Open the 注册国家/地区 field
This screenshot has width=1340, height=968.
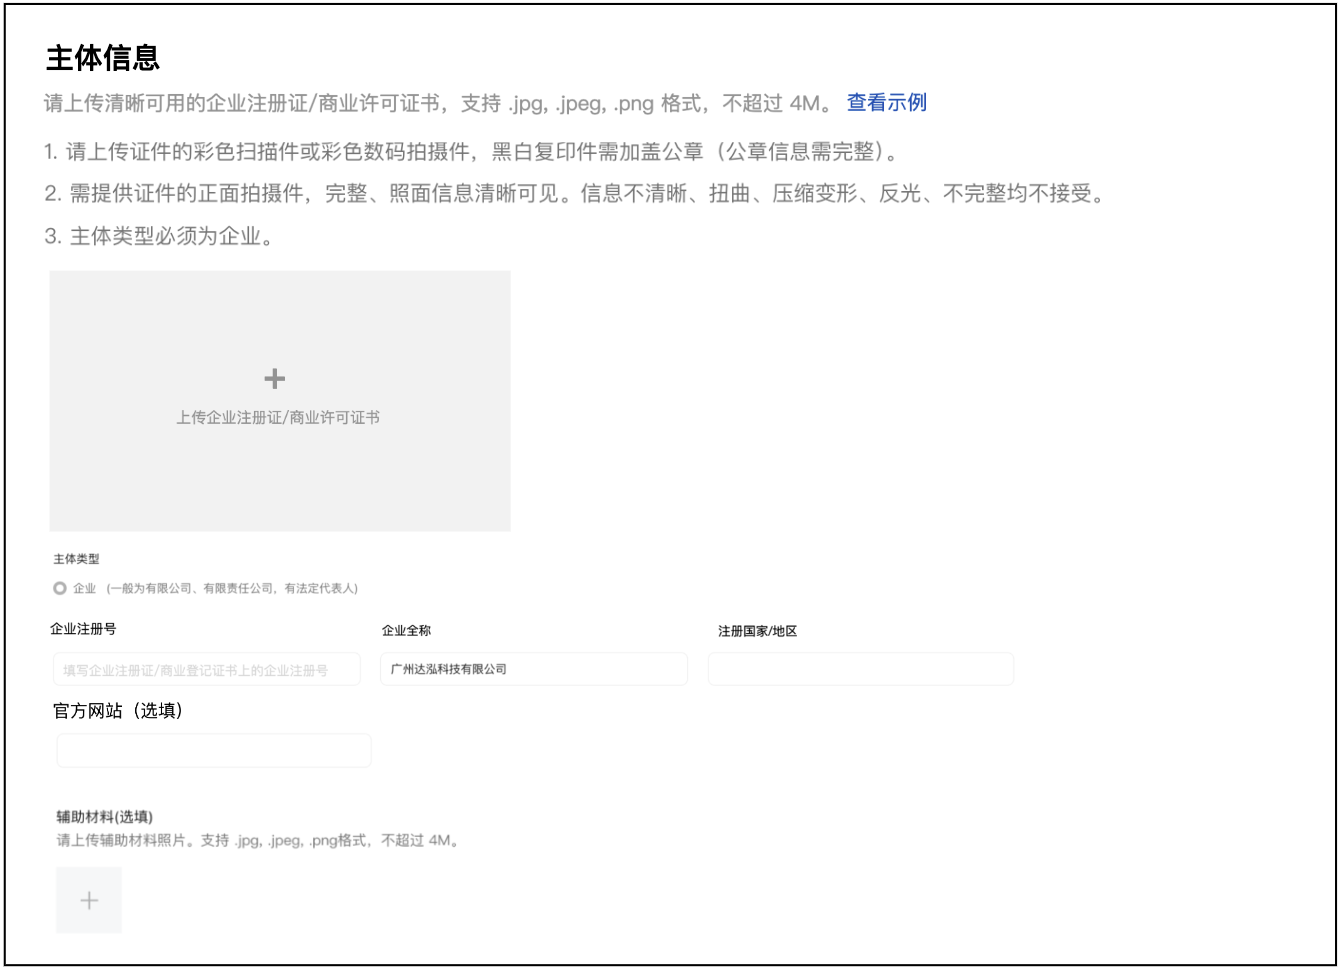click(861, 669)
